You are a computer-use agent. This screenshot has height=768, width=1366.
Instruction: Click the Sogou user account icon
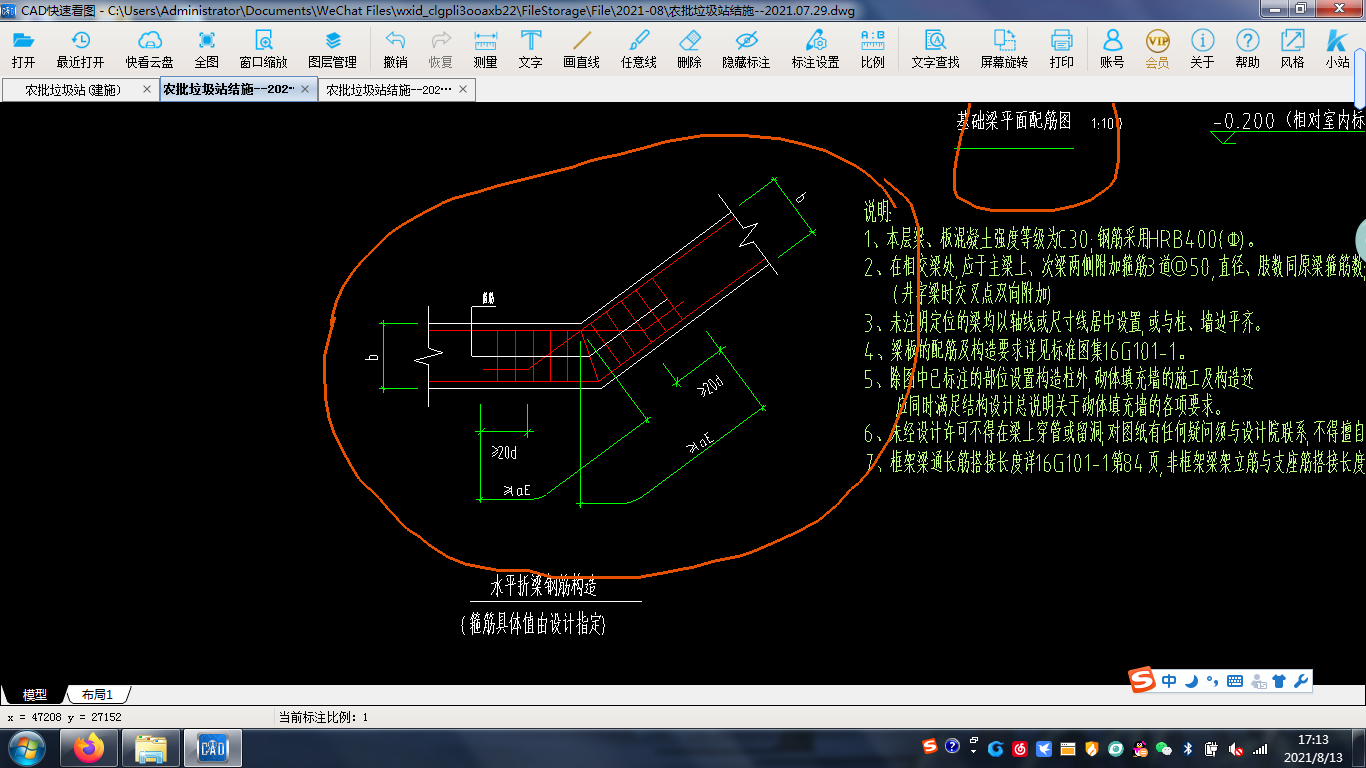(x=1257, y=681)
